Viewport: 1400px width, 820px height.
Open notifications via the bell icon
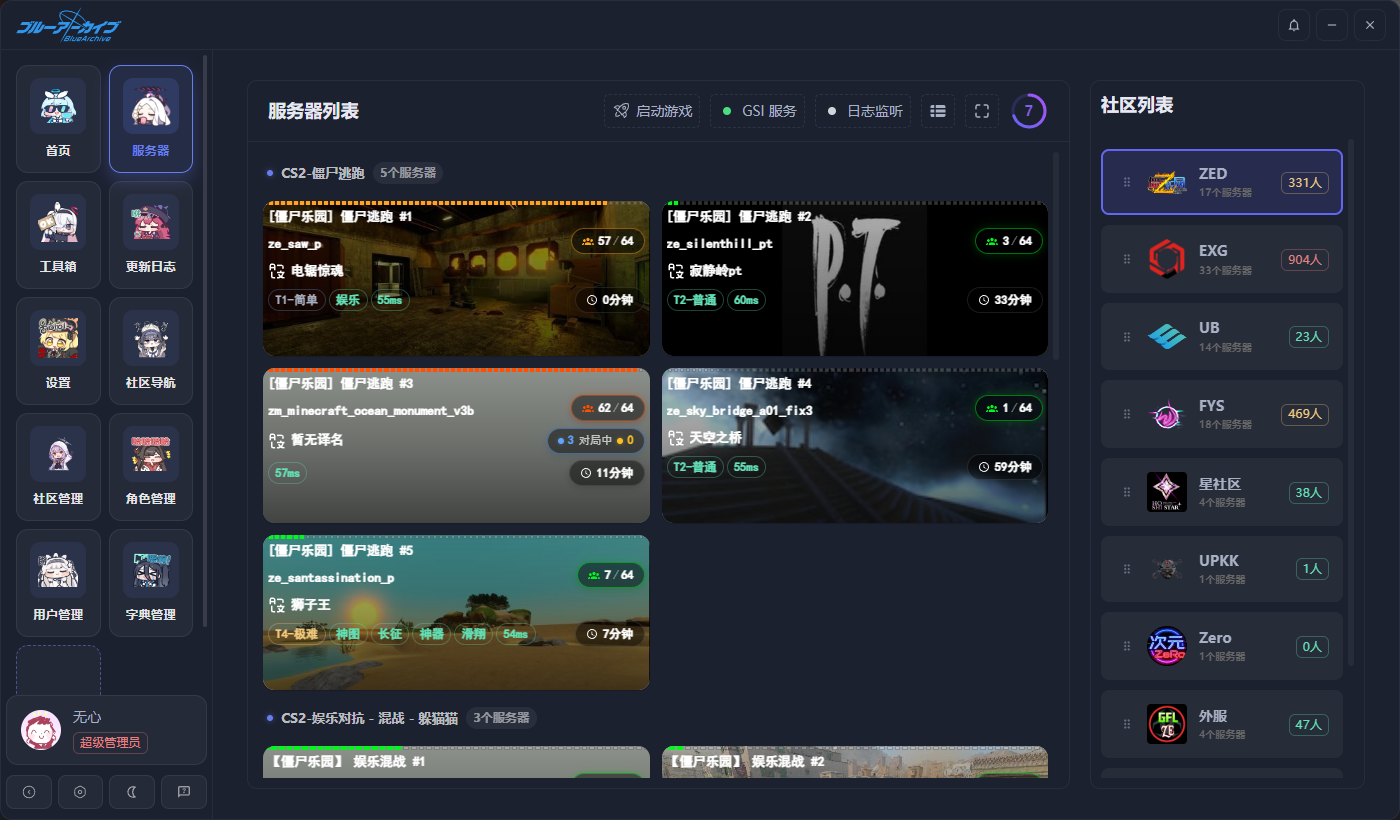[1294, 25]
